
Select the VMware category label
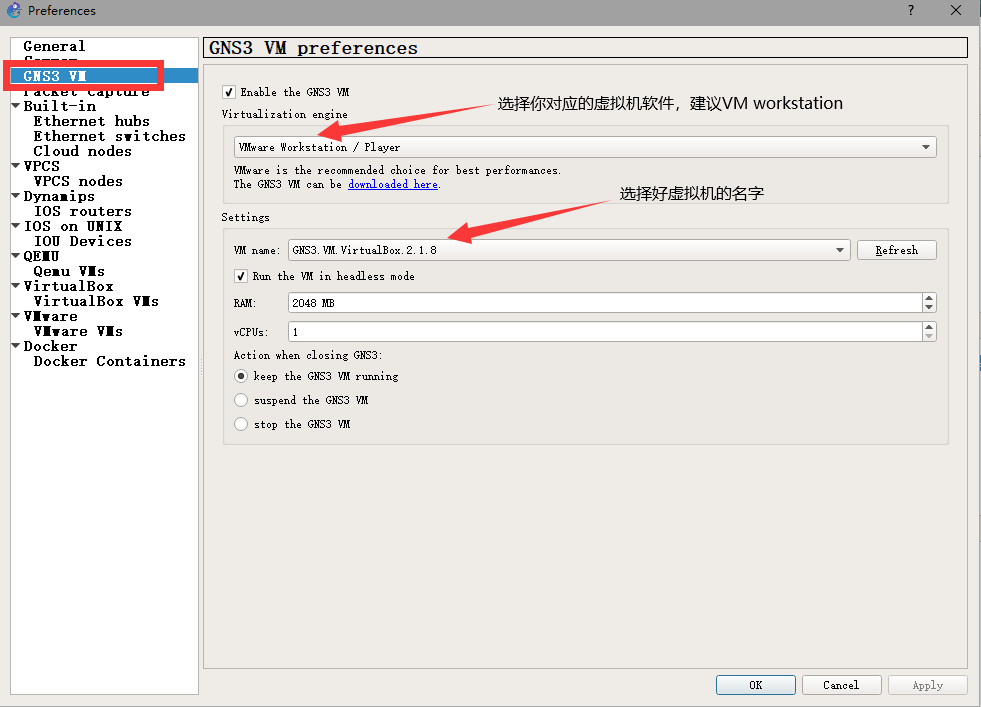(x=50, y=317)
